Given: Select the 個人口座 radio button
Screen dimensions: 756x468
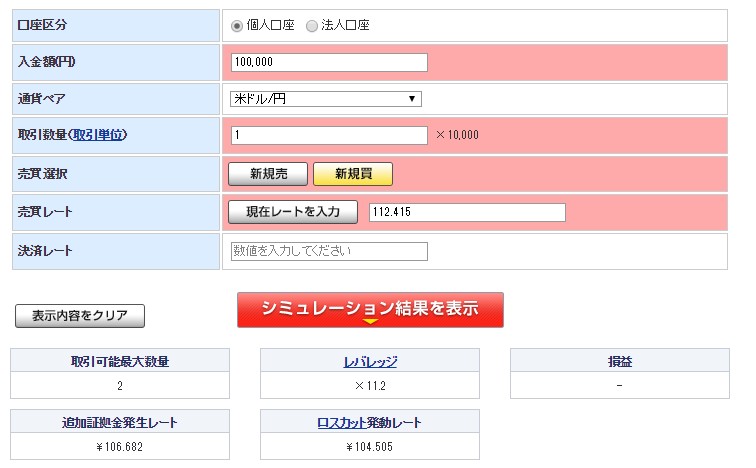Looking at the screenshot, I should (x=237, y=25).
